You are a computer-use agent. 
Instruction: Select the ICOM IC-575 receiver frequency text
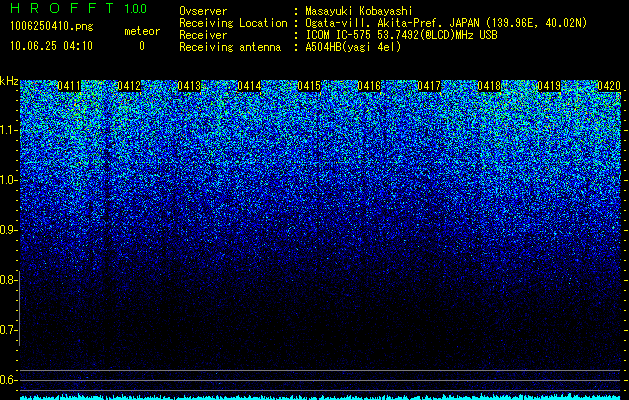[x=401, y=35]
